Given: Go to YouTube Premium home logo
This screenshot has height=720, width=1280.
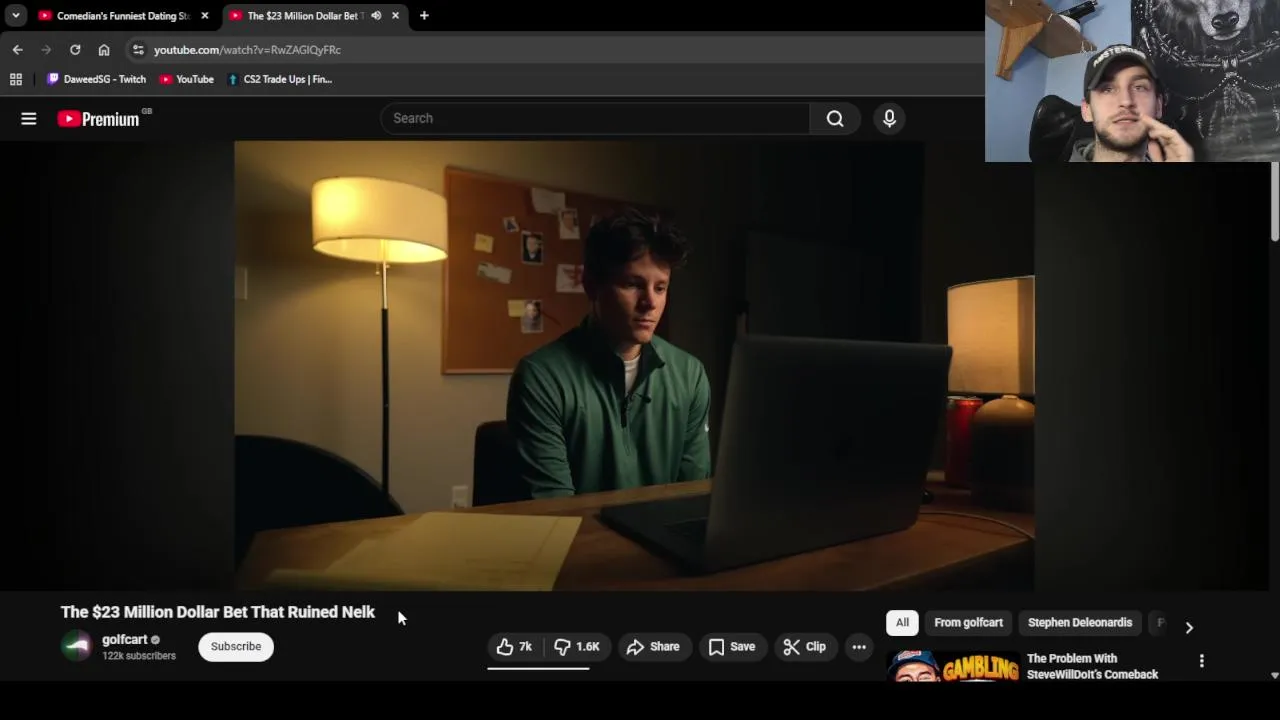Looking at the screenshot, I should tap(98, 119).
